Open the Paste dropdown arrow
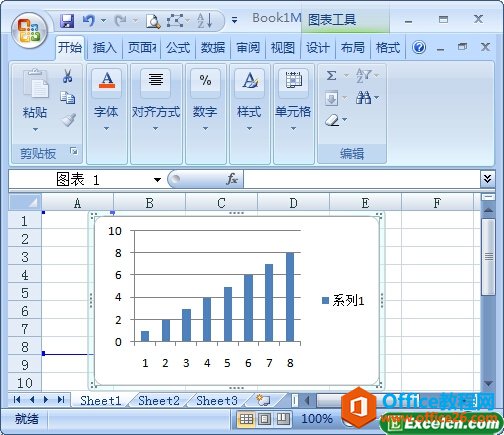The width and height of the screenshot is (504, 435). coord(35,129)
